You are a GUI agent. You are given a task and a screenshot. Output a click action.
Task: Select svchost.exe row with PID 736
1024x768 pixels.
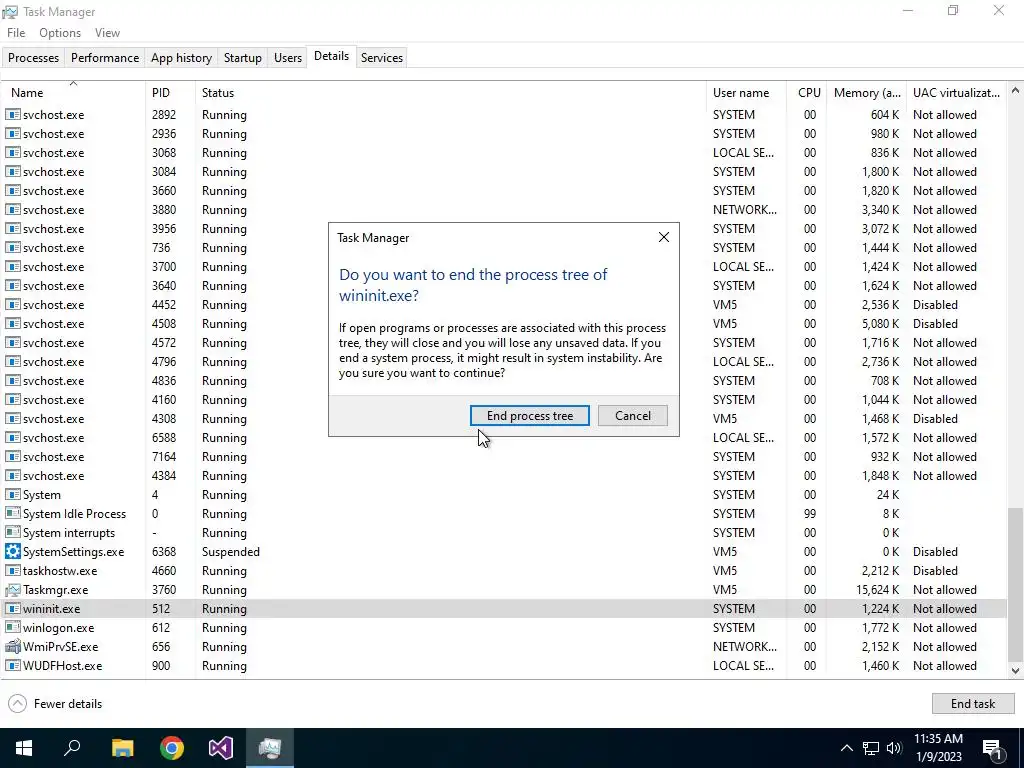tap(504, 248)
